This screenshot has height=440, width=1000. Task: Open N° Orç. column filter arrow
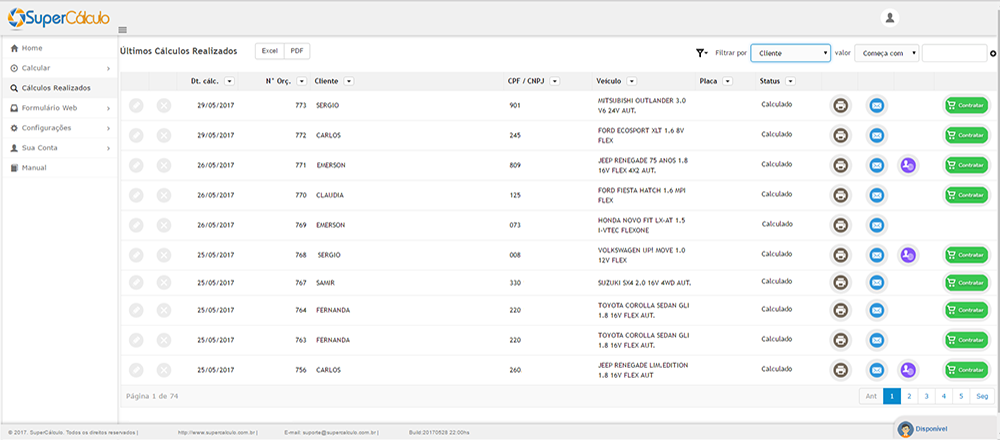302,81
